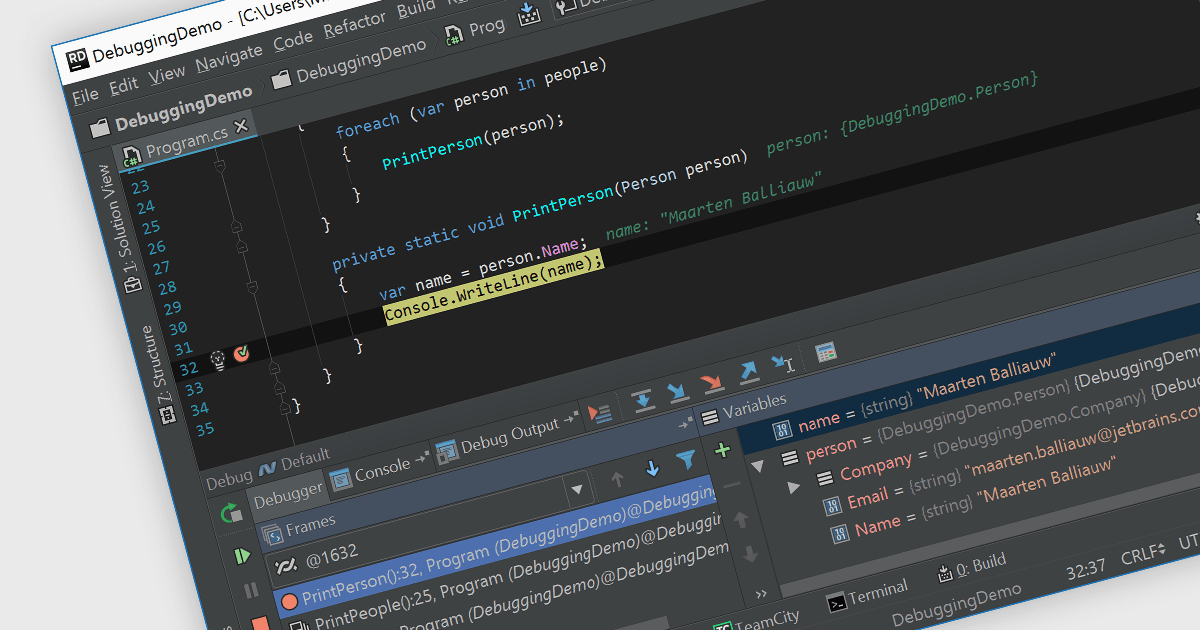Click the move watch up arrow
Viewport: 1200px width, 630px height.
741,520
